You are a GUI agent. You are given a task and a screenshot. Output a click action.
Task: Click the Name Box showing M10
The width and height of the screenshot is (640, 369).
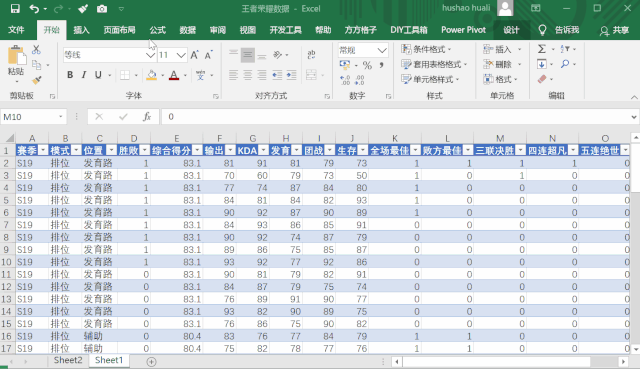pyautogui.click(x=29, y=117)
